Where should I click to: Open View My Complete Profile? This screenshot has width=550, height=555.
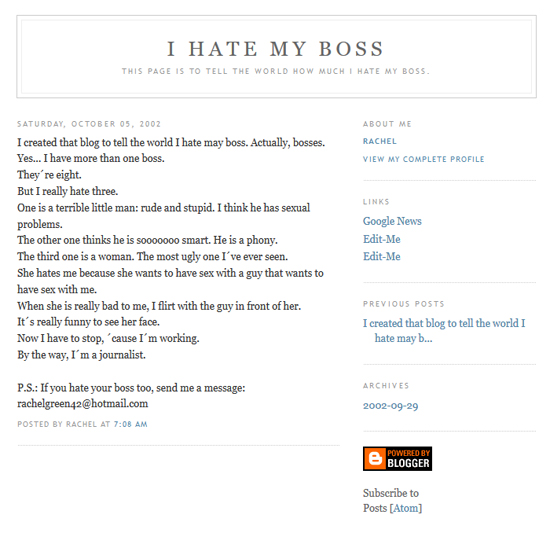(423, 159)
